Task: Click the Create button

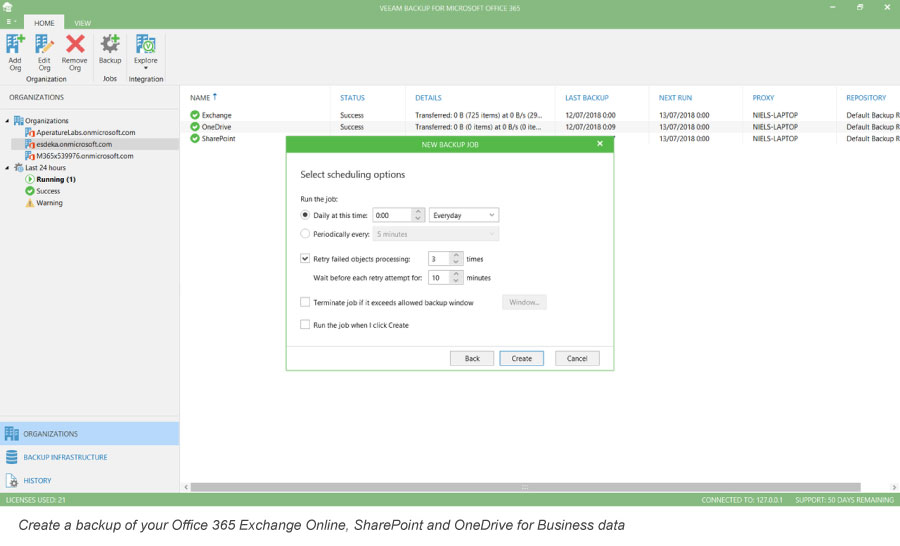Action: (522, 358)
